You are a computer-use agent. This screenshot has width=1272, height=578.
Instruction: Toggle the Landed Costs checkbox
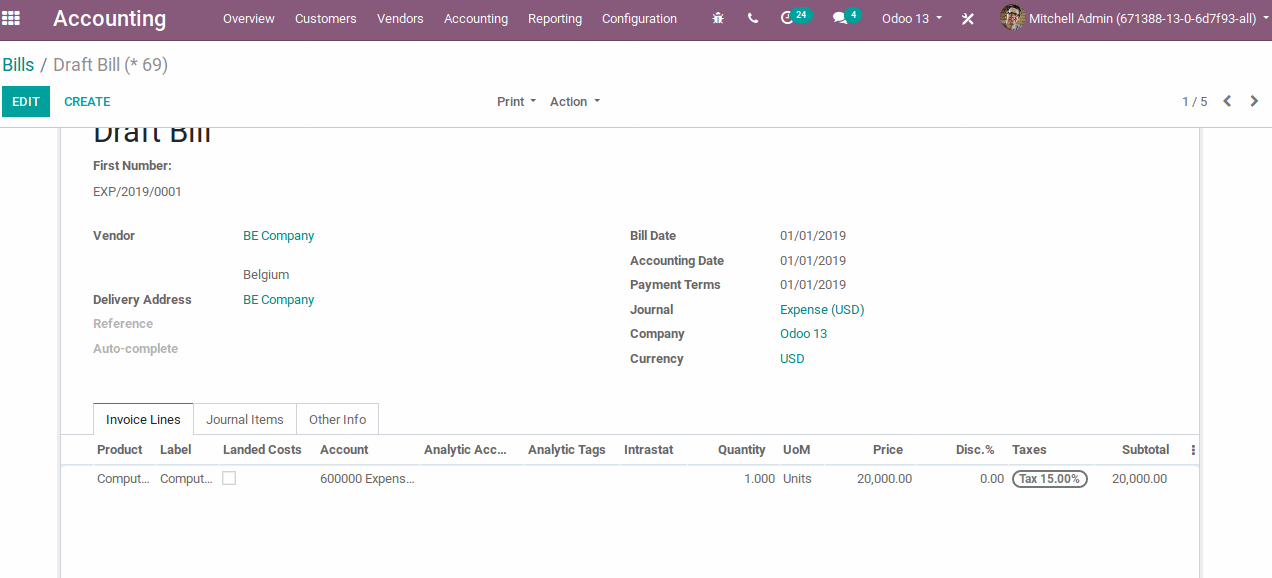[x=227, y=478]
